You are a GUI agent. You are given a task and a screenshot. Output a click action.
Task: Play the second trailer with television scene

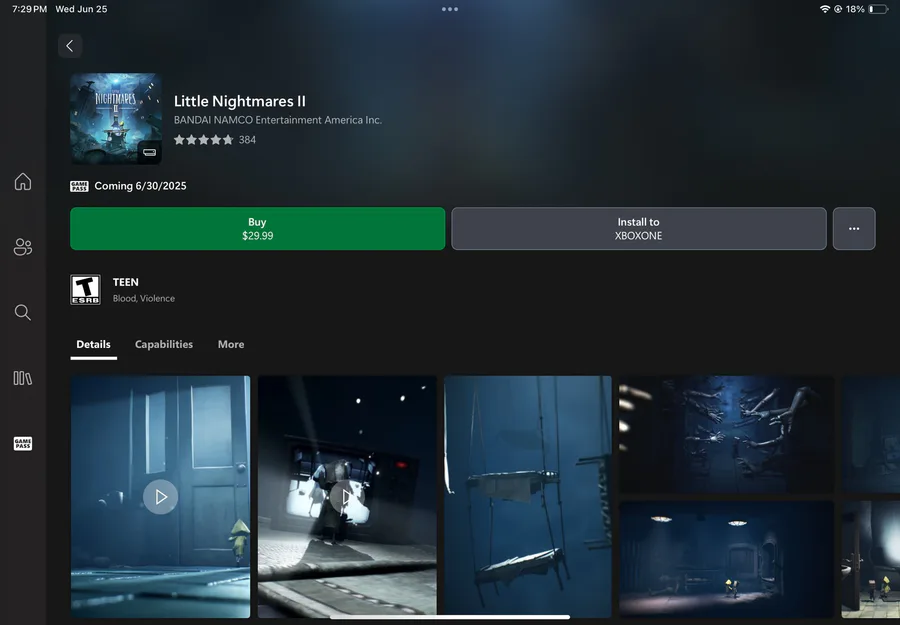point(347,496)
